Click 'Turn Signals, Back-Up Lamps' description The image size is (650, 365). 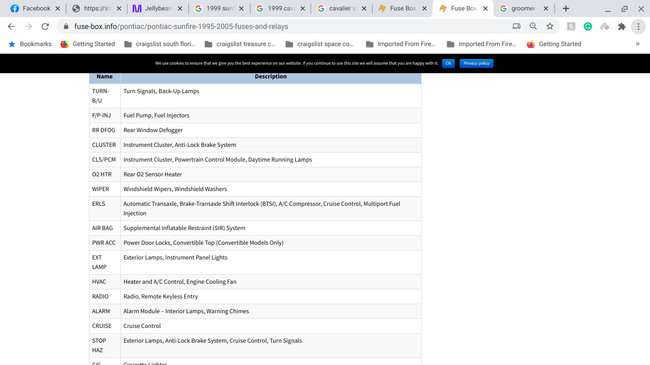tap(161, 91)
